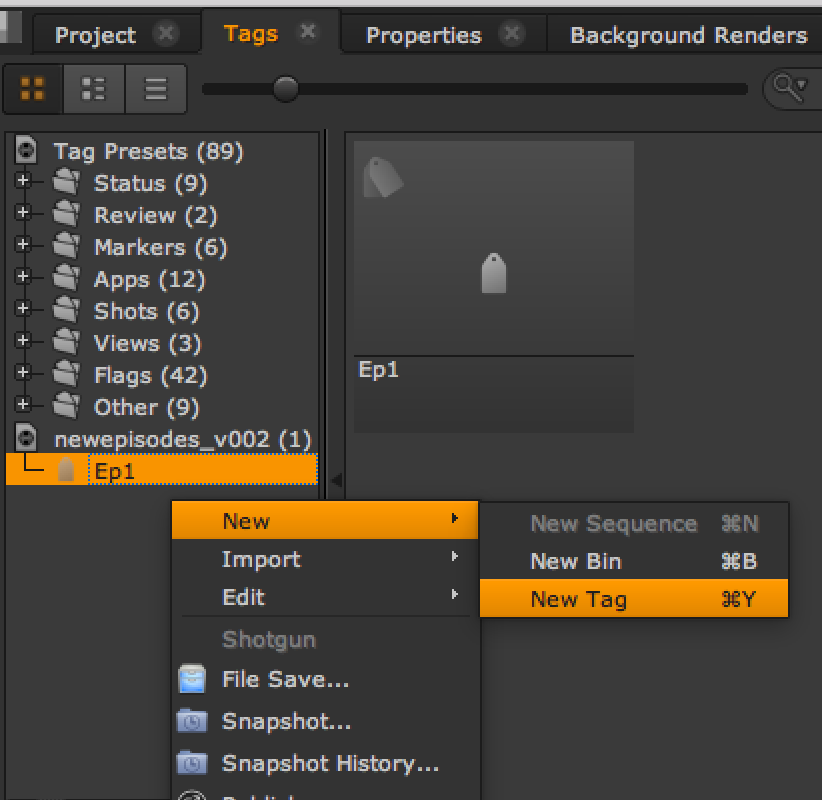Click the newepisodes_v002 project icon
This screenshot has width=822, height=800.
click(26, 438)
